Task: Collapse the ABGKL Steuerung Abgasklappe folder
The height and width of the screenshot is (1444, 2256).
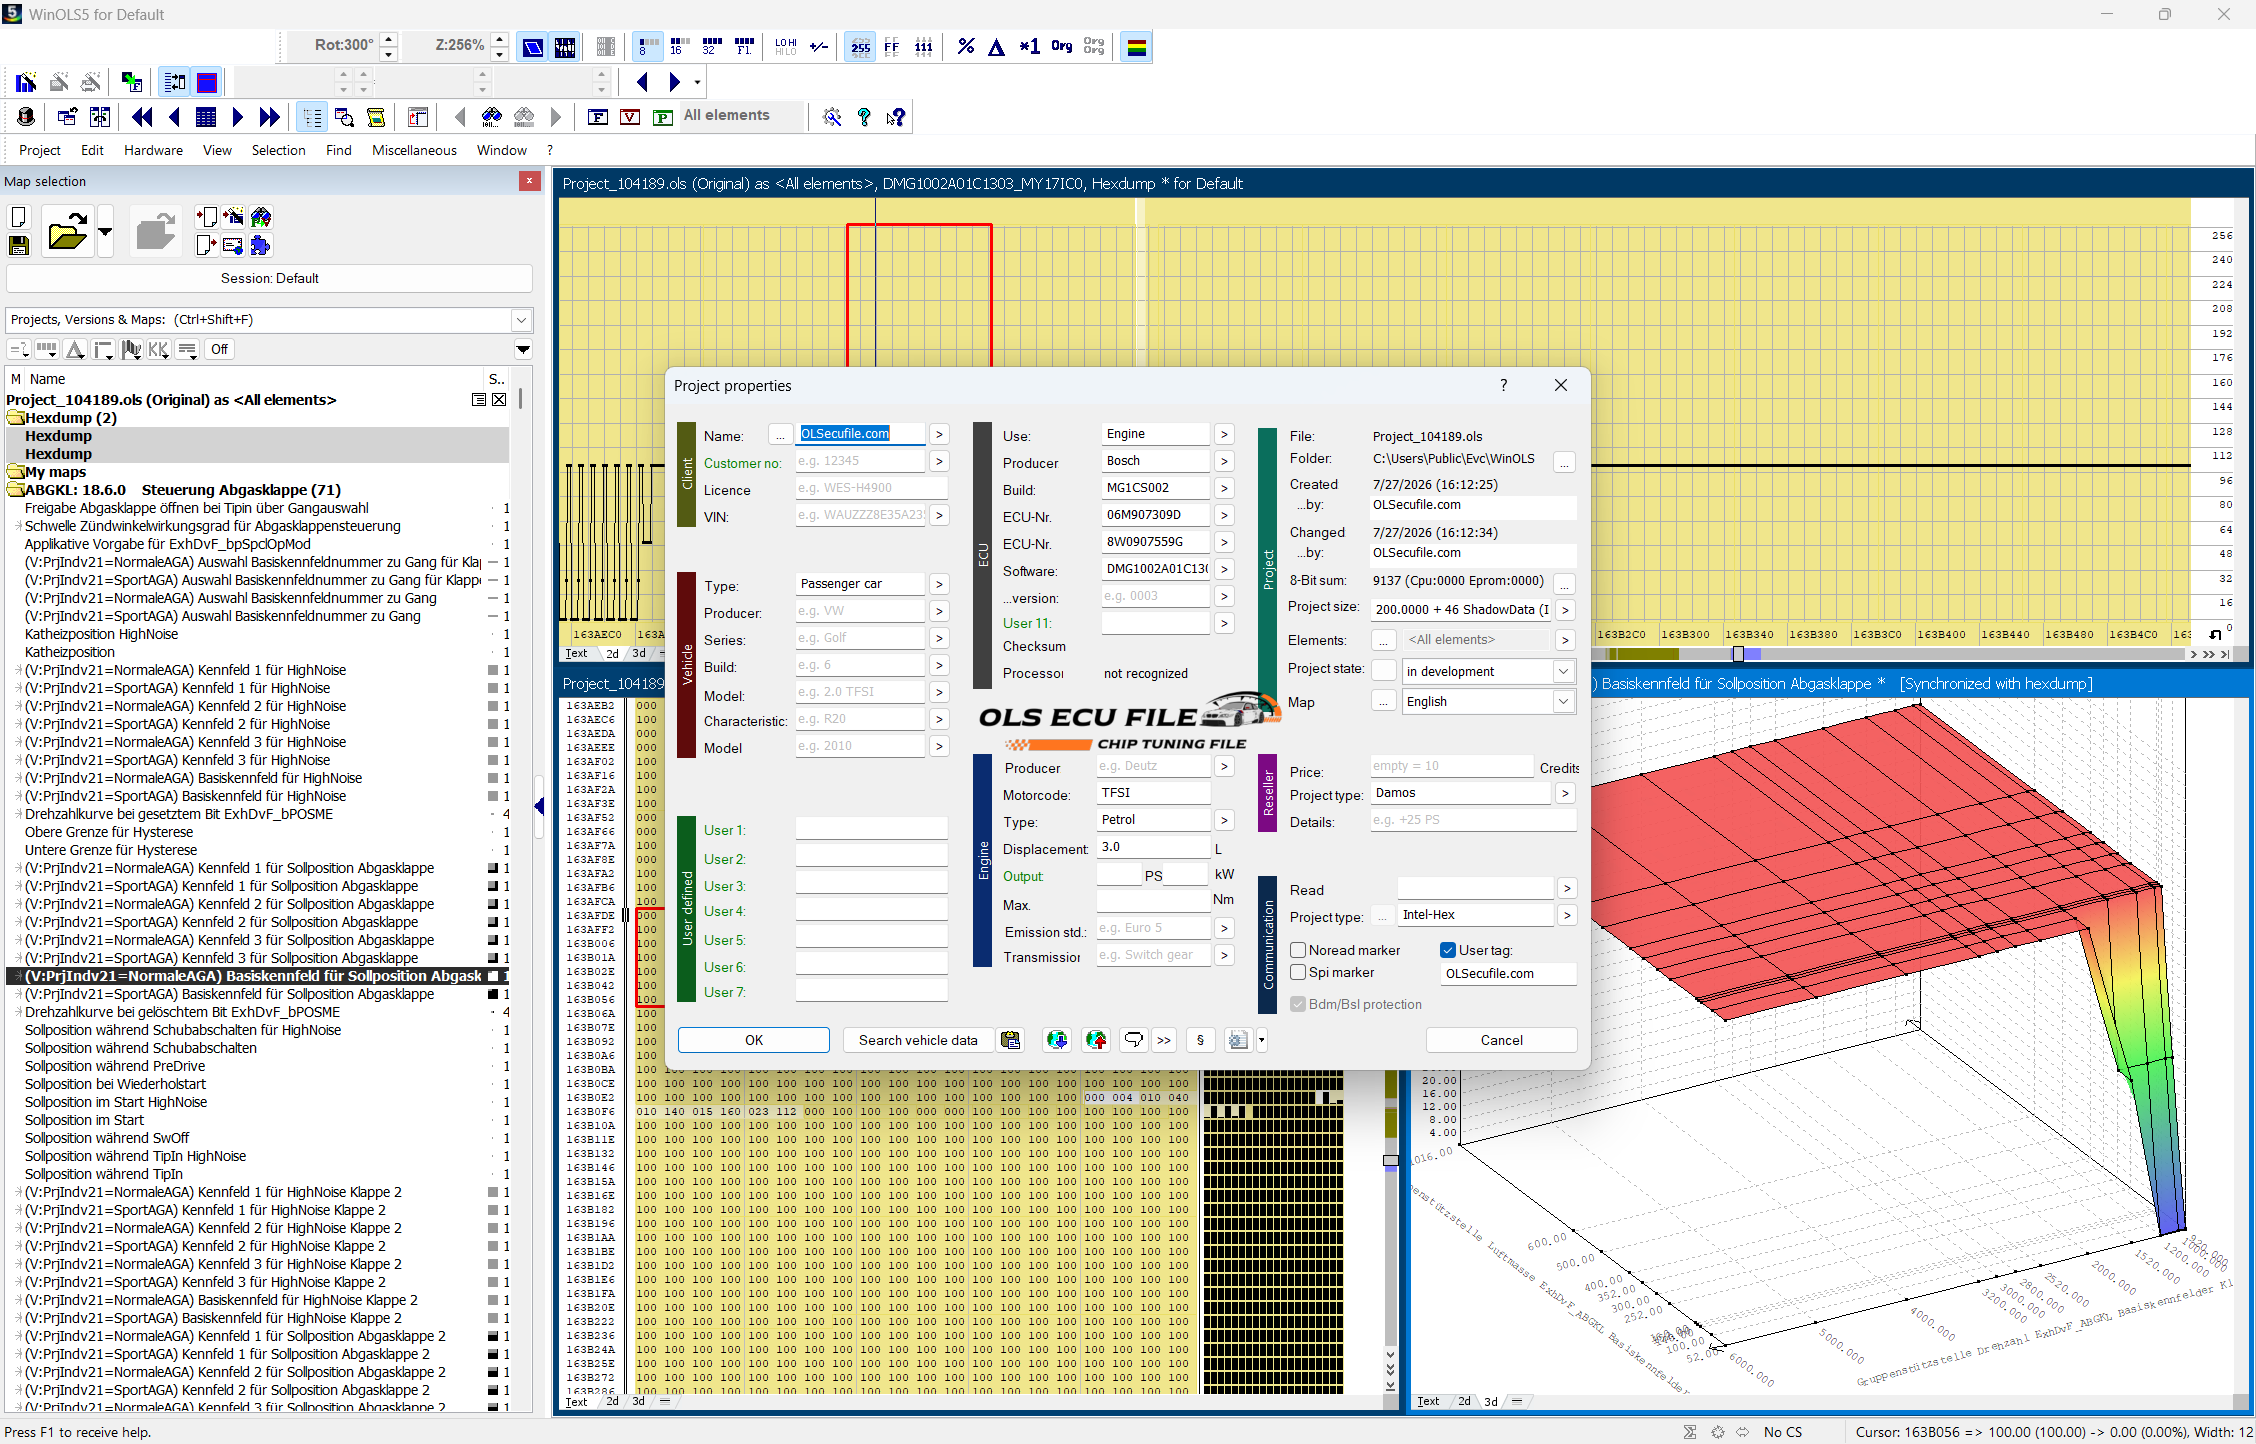Action: point(16,490)
